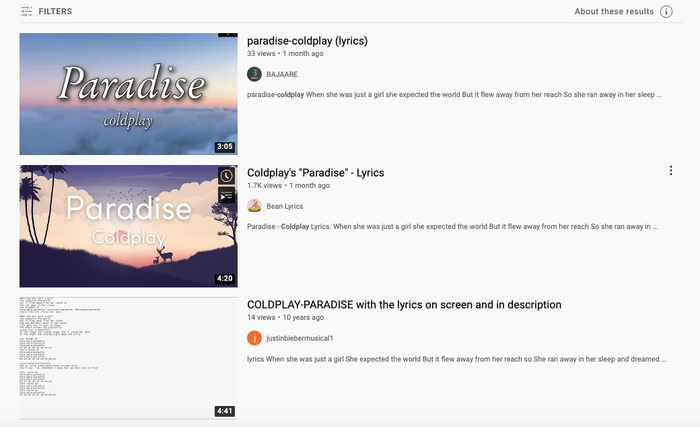Go to the BAJAARE channel name
This screenshot has width=700, height=427.
[x=282, y=74]
